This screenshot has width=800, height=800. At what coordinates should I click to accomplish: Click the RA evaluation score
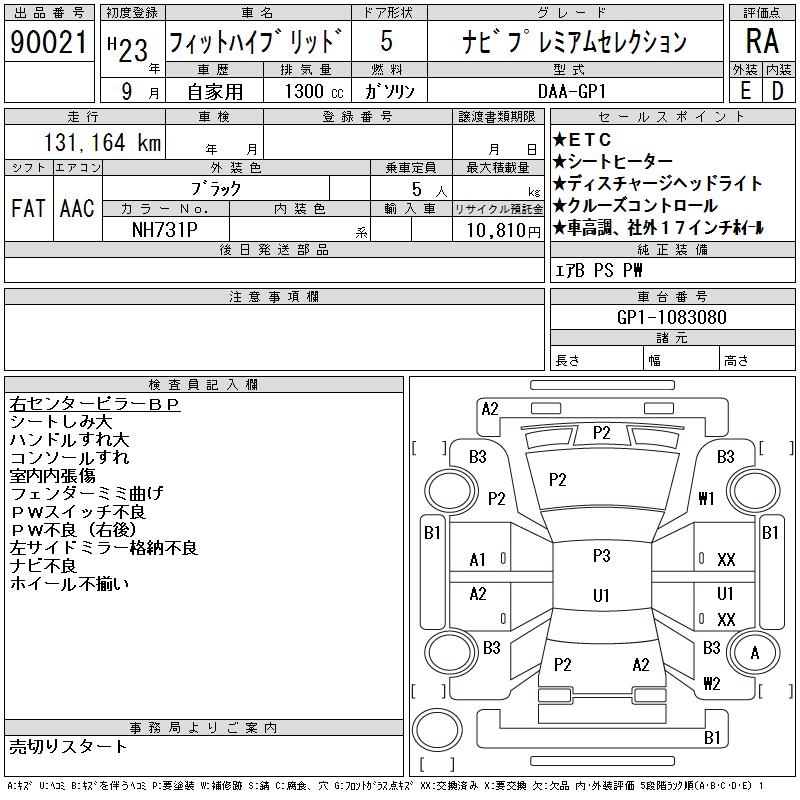pyautogui.click(x=762, y=42)
